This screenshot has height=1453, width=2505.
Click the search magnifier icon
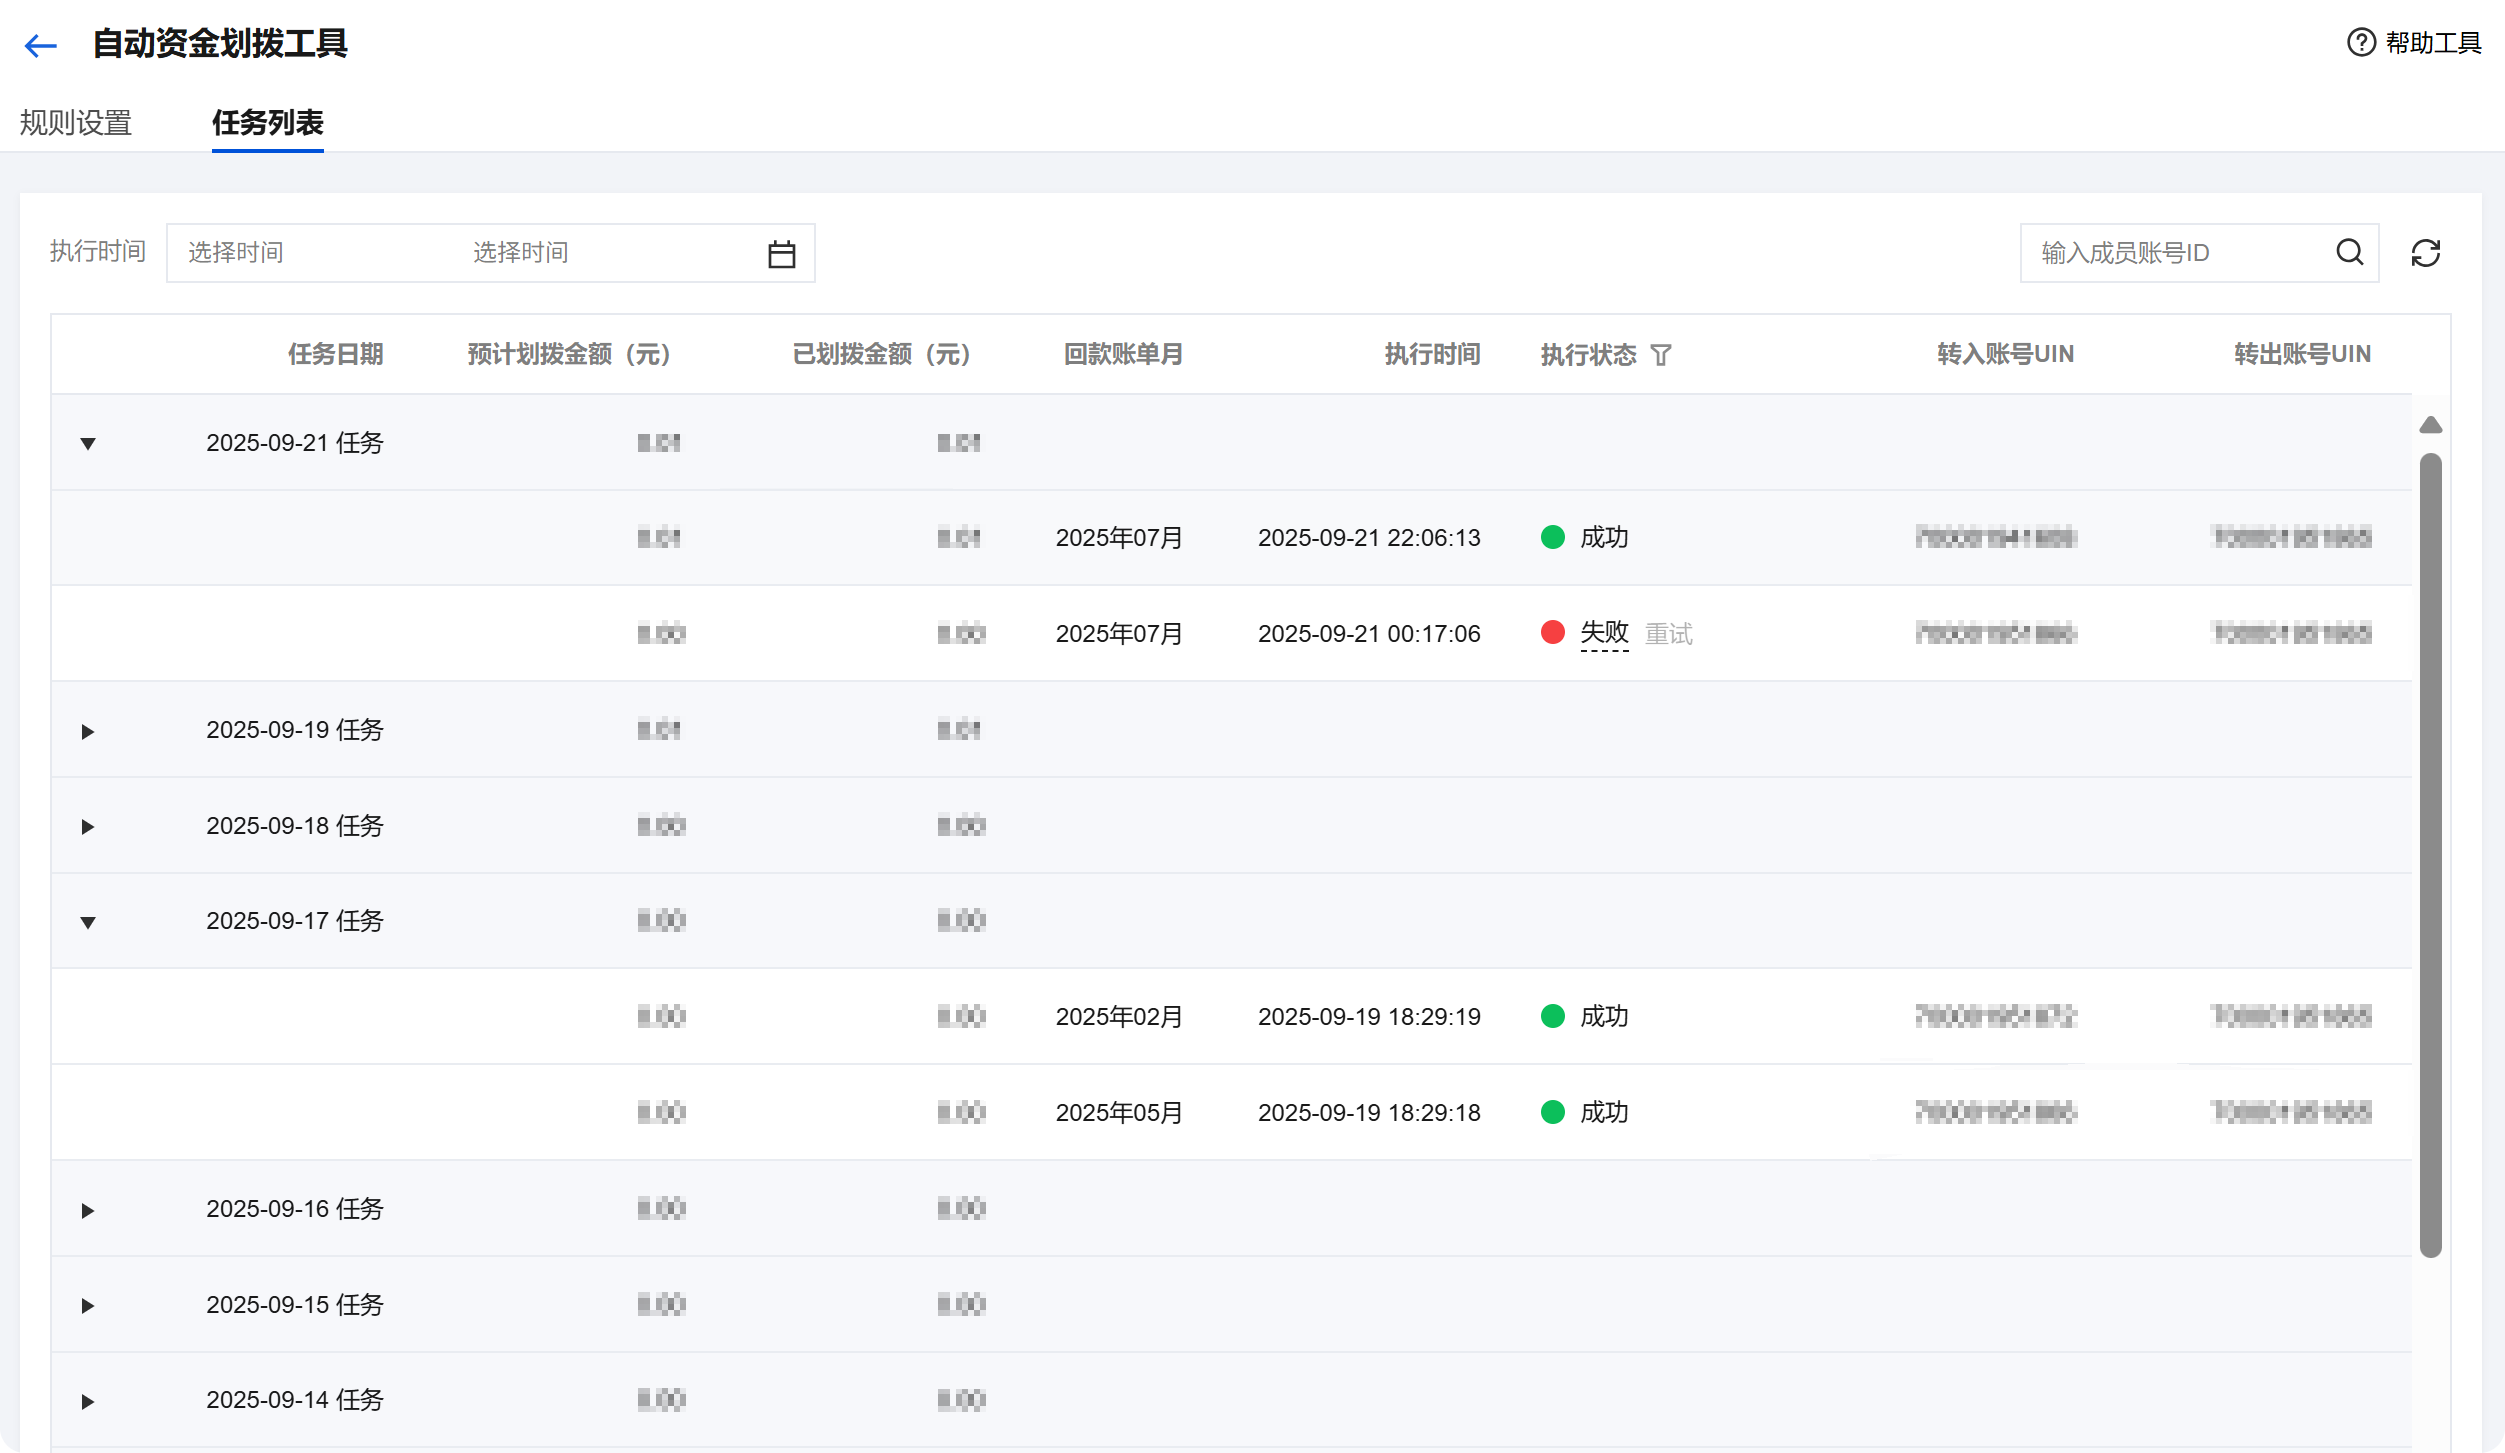[2349, 252]
